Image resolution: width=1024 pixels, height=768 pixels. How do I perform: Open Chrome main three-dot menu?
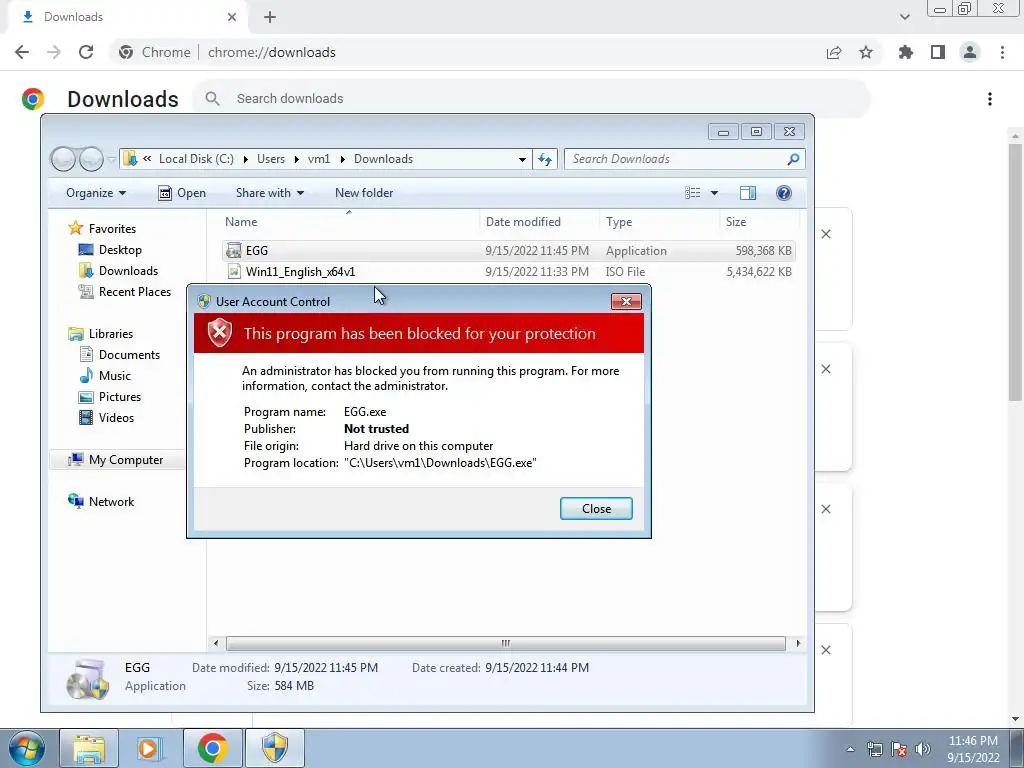click(1002, 52)
